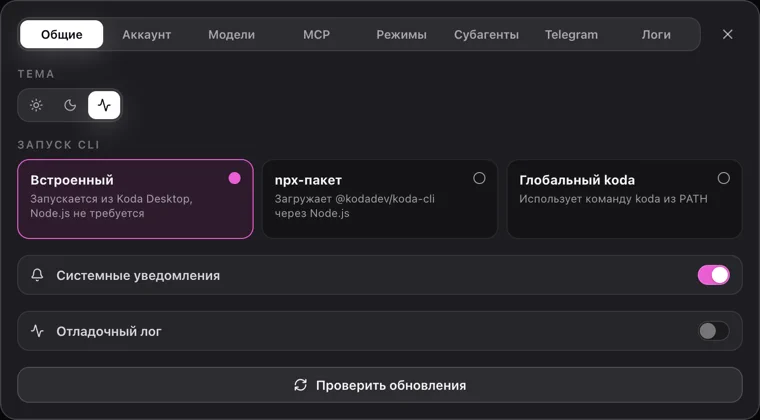Open the Субагенты tab
This screenshot has width=760, height=420.
pos(486,34)
